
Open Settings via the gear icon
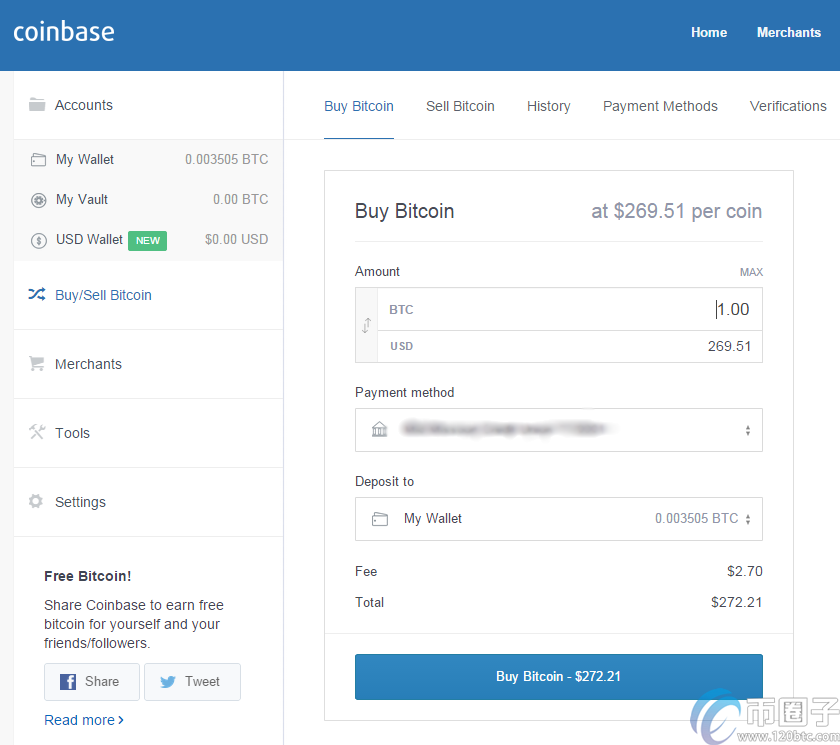click(39, 501)
